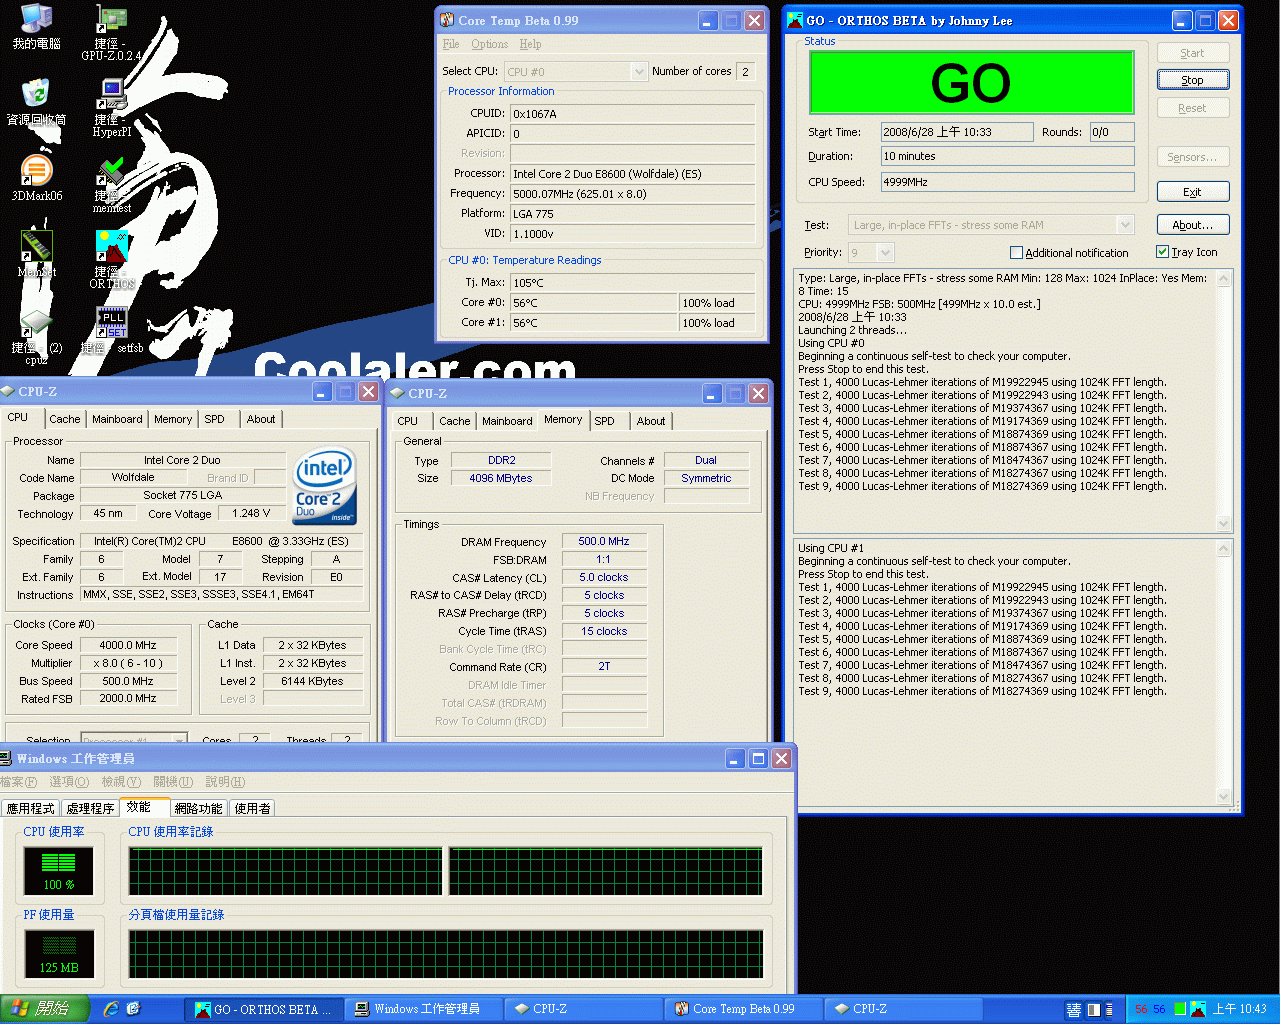Open MemSet from the desktop

(x=37, y=246)
